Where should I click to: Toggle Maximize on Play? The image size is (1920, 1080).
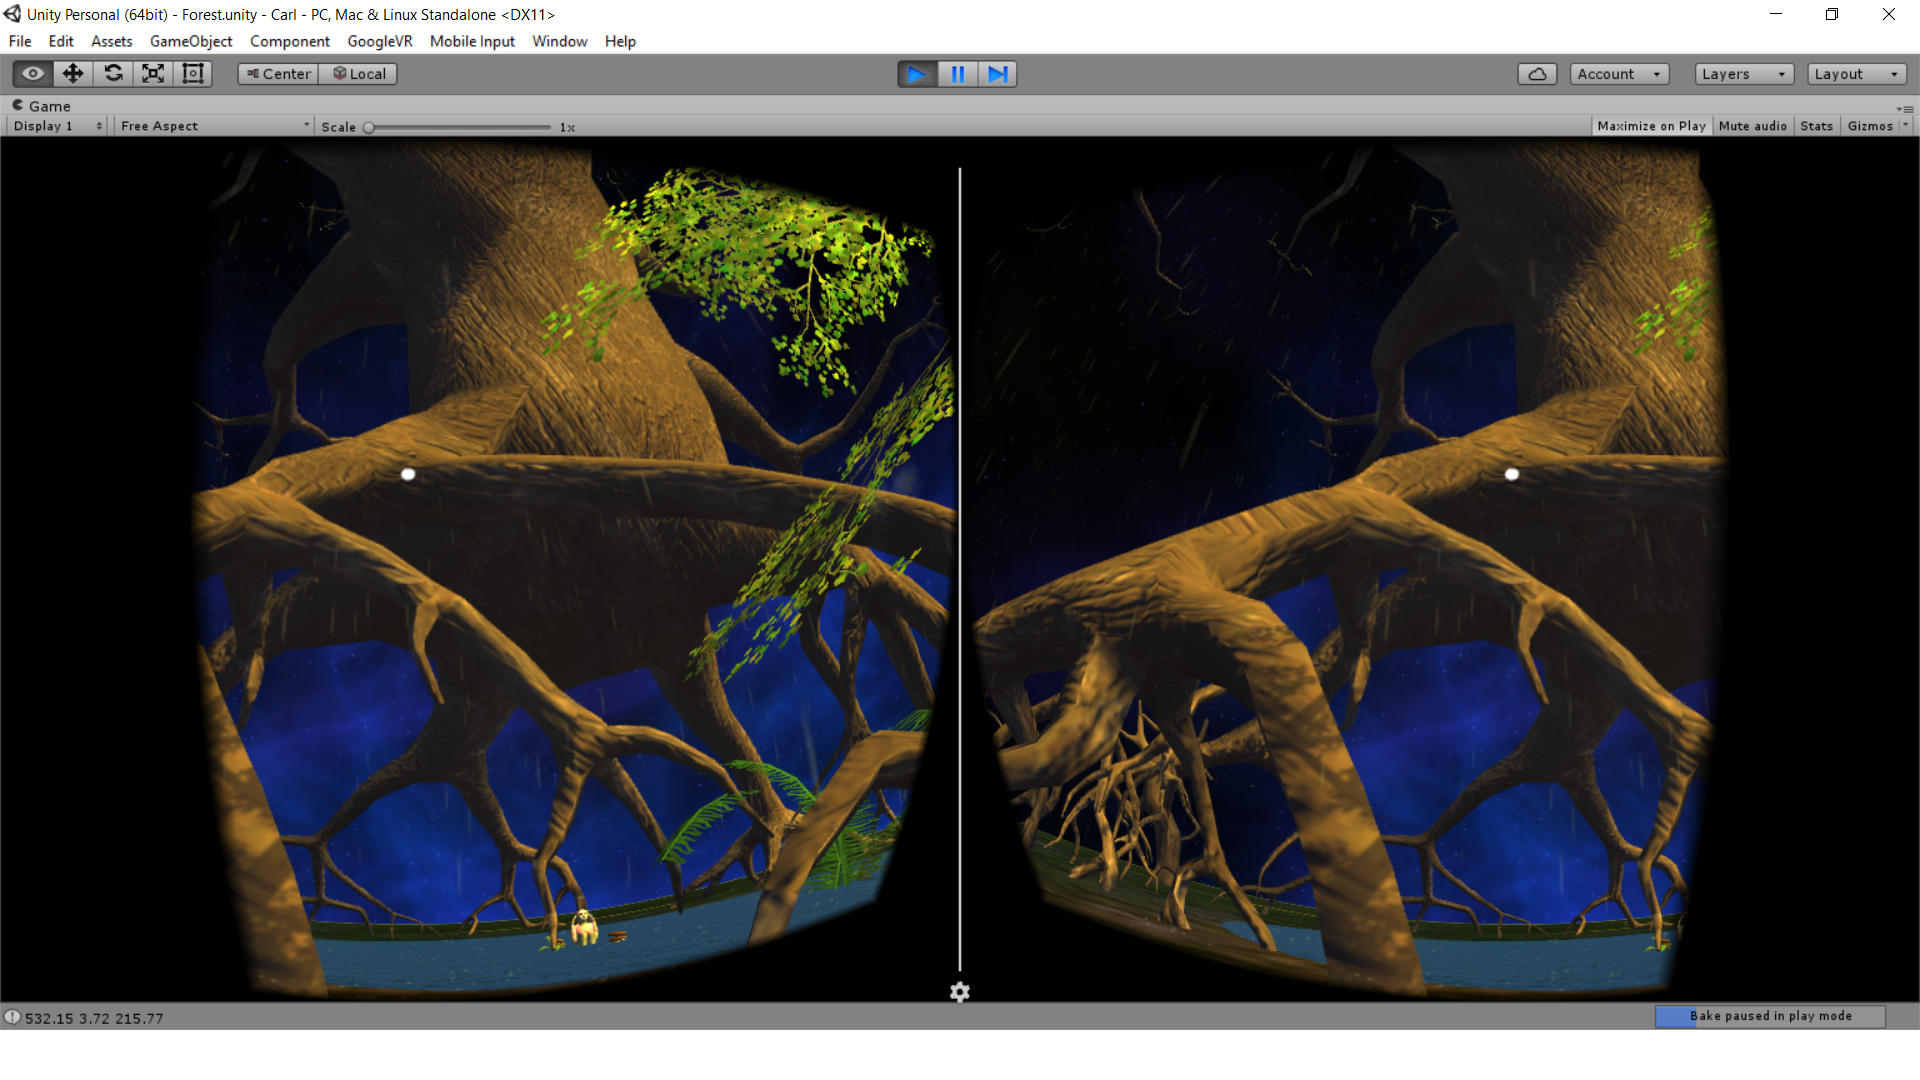1651,126
